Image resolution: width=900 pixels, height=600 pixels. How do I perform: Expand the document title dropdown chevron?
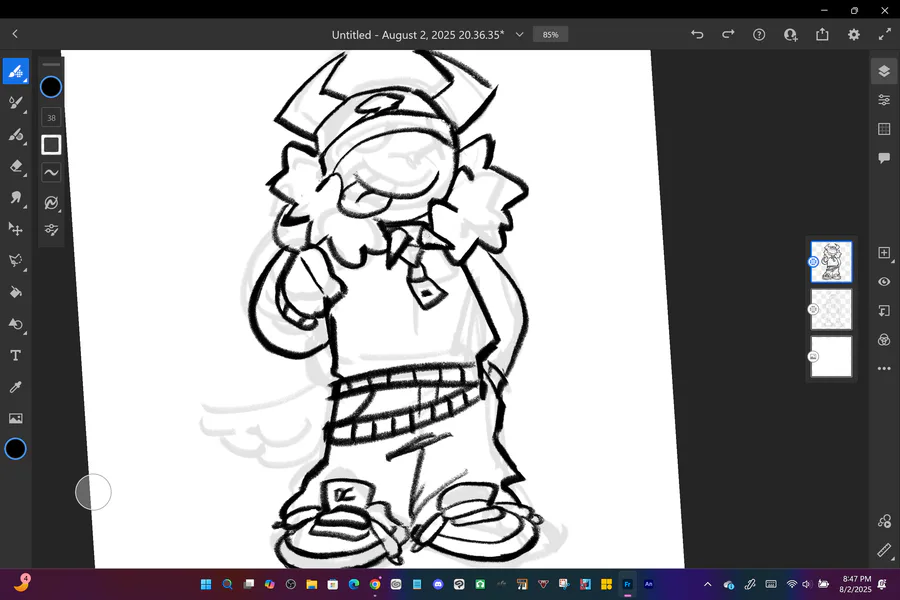[519, 34]
